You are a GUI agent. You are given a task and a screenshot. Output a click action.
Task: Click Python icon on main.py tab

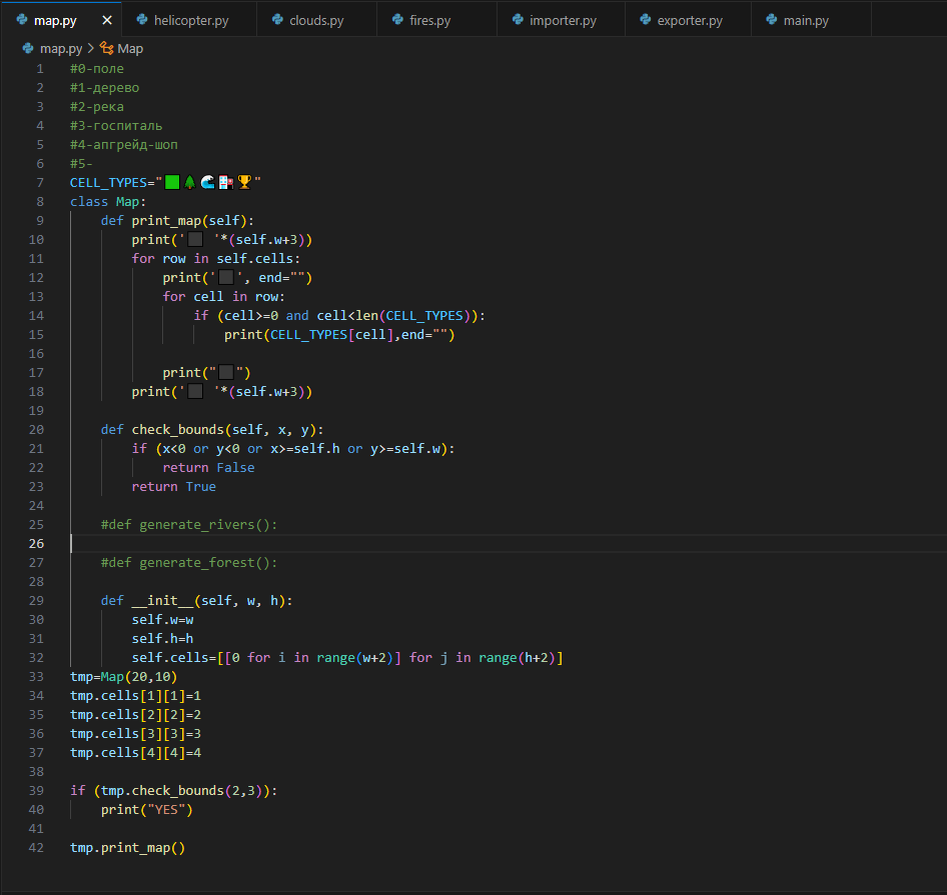(x=771, y=19)
